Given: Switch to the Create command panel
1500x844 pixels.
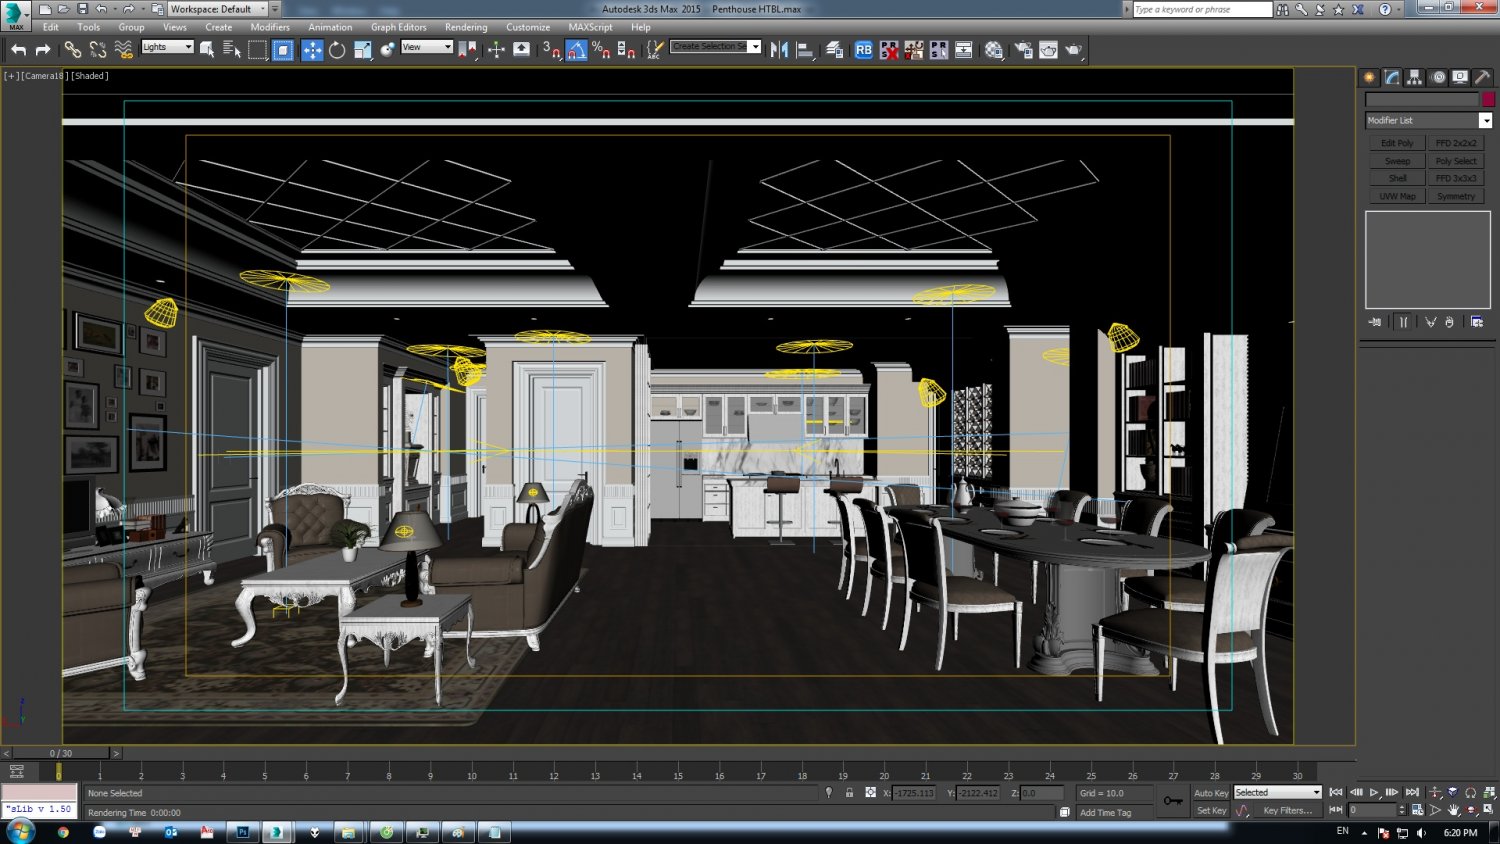Looking at the screenshot, I should coord(1368,76).
